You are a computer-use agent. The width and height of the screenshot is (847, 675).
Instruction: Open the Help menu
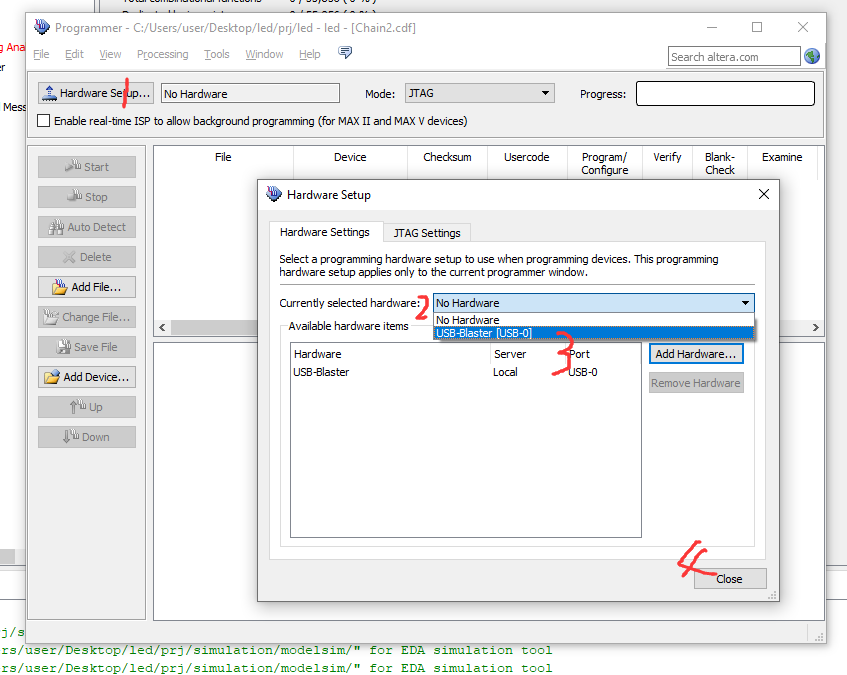310,54
